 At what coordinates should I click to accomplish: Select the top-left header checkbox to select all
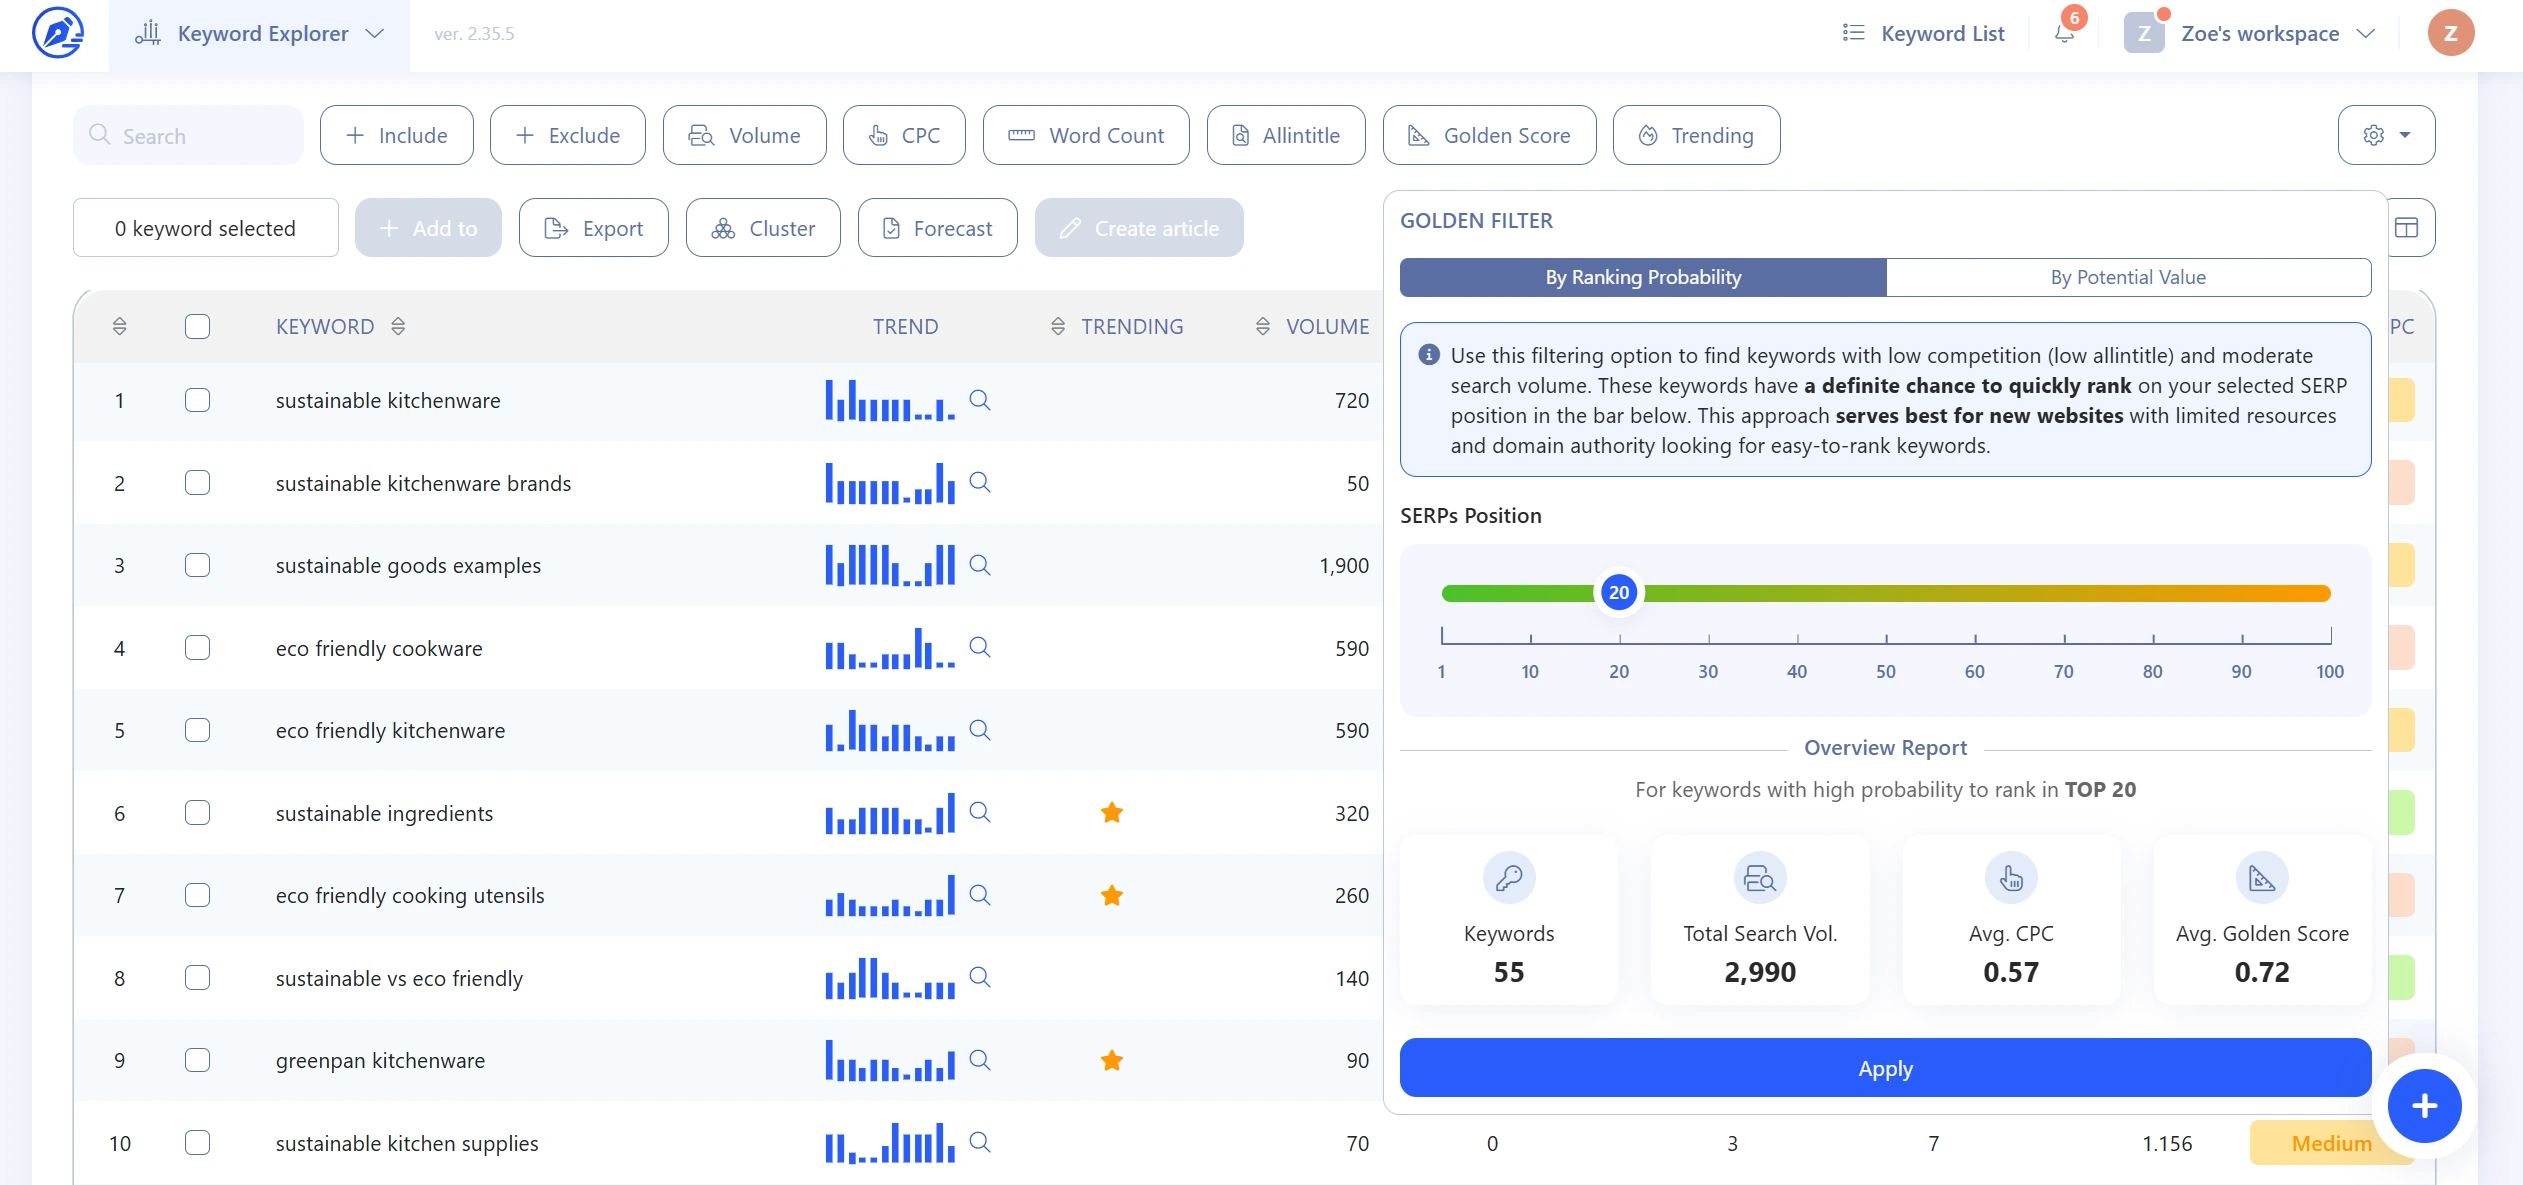point(198,327)
